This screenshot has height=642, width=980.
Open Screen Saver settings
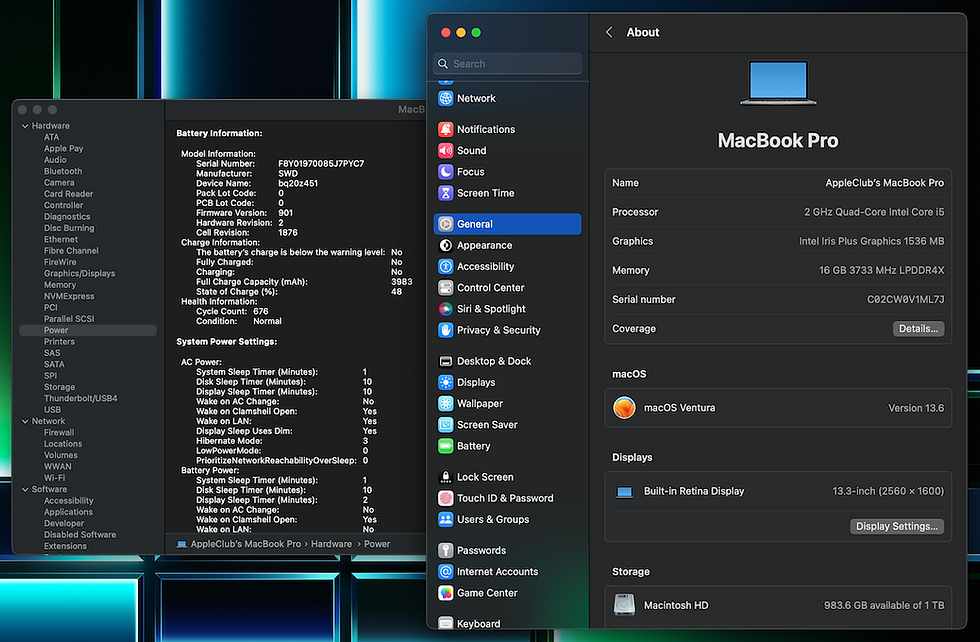click(507, 425)
